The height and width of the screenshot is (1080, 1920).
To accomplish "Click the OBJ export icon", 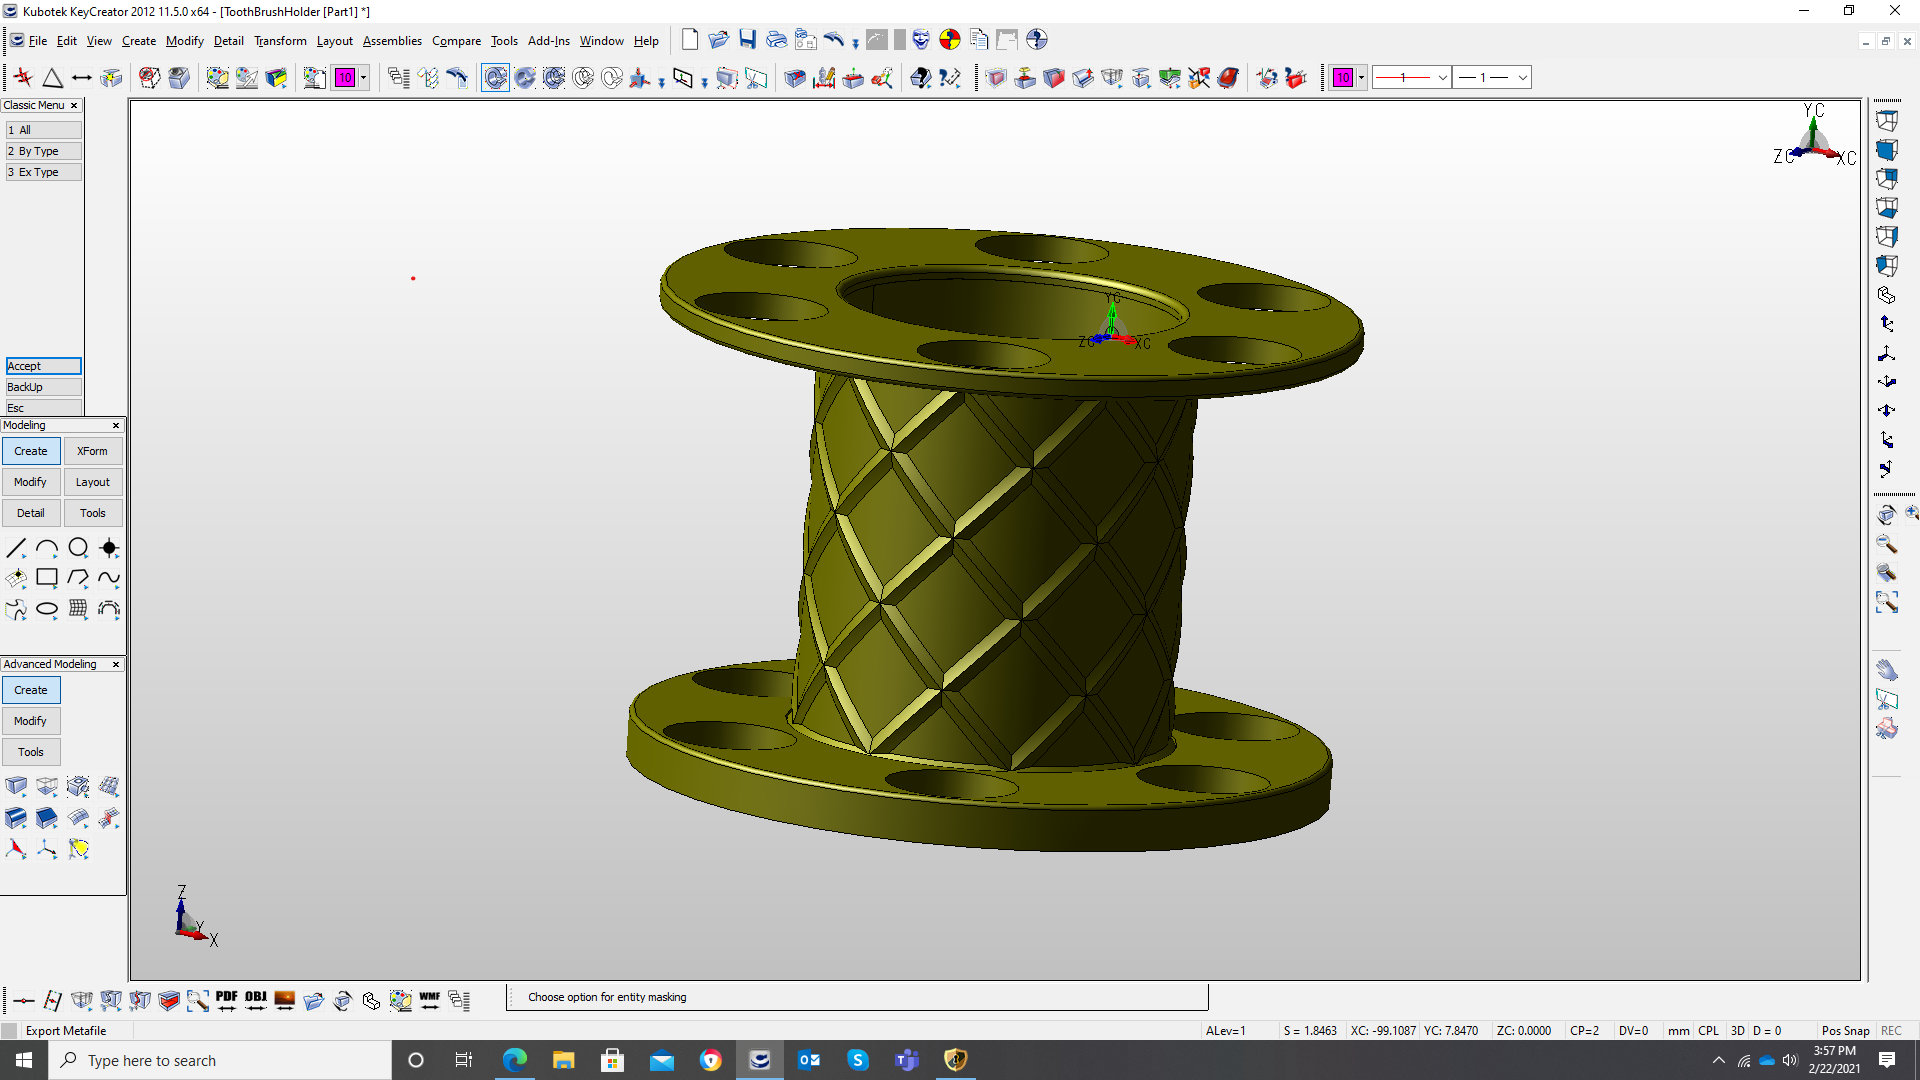I will pyautogui.click(x=256, y=999).
